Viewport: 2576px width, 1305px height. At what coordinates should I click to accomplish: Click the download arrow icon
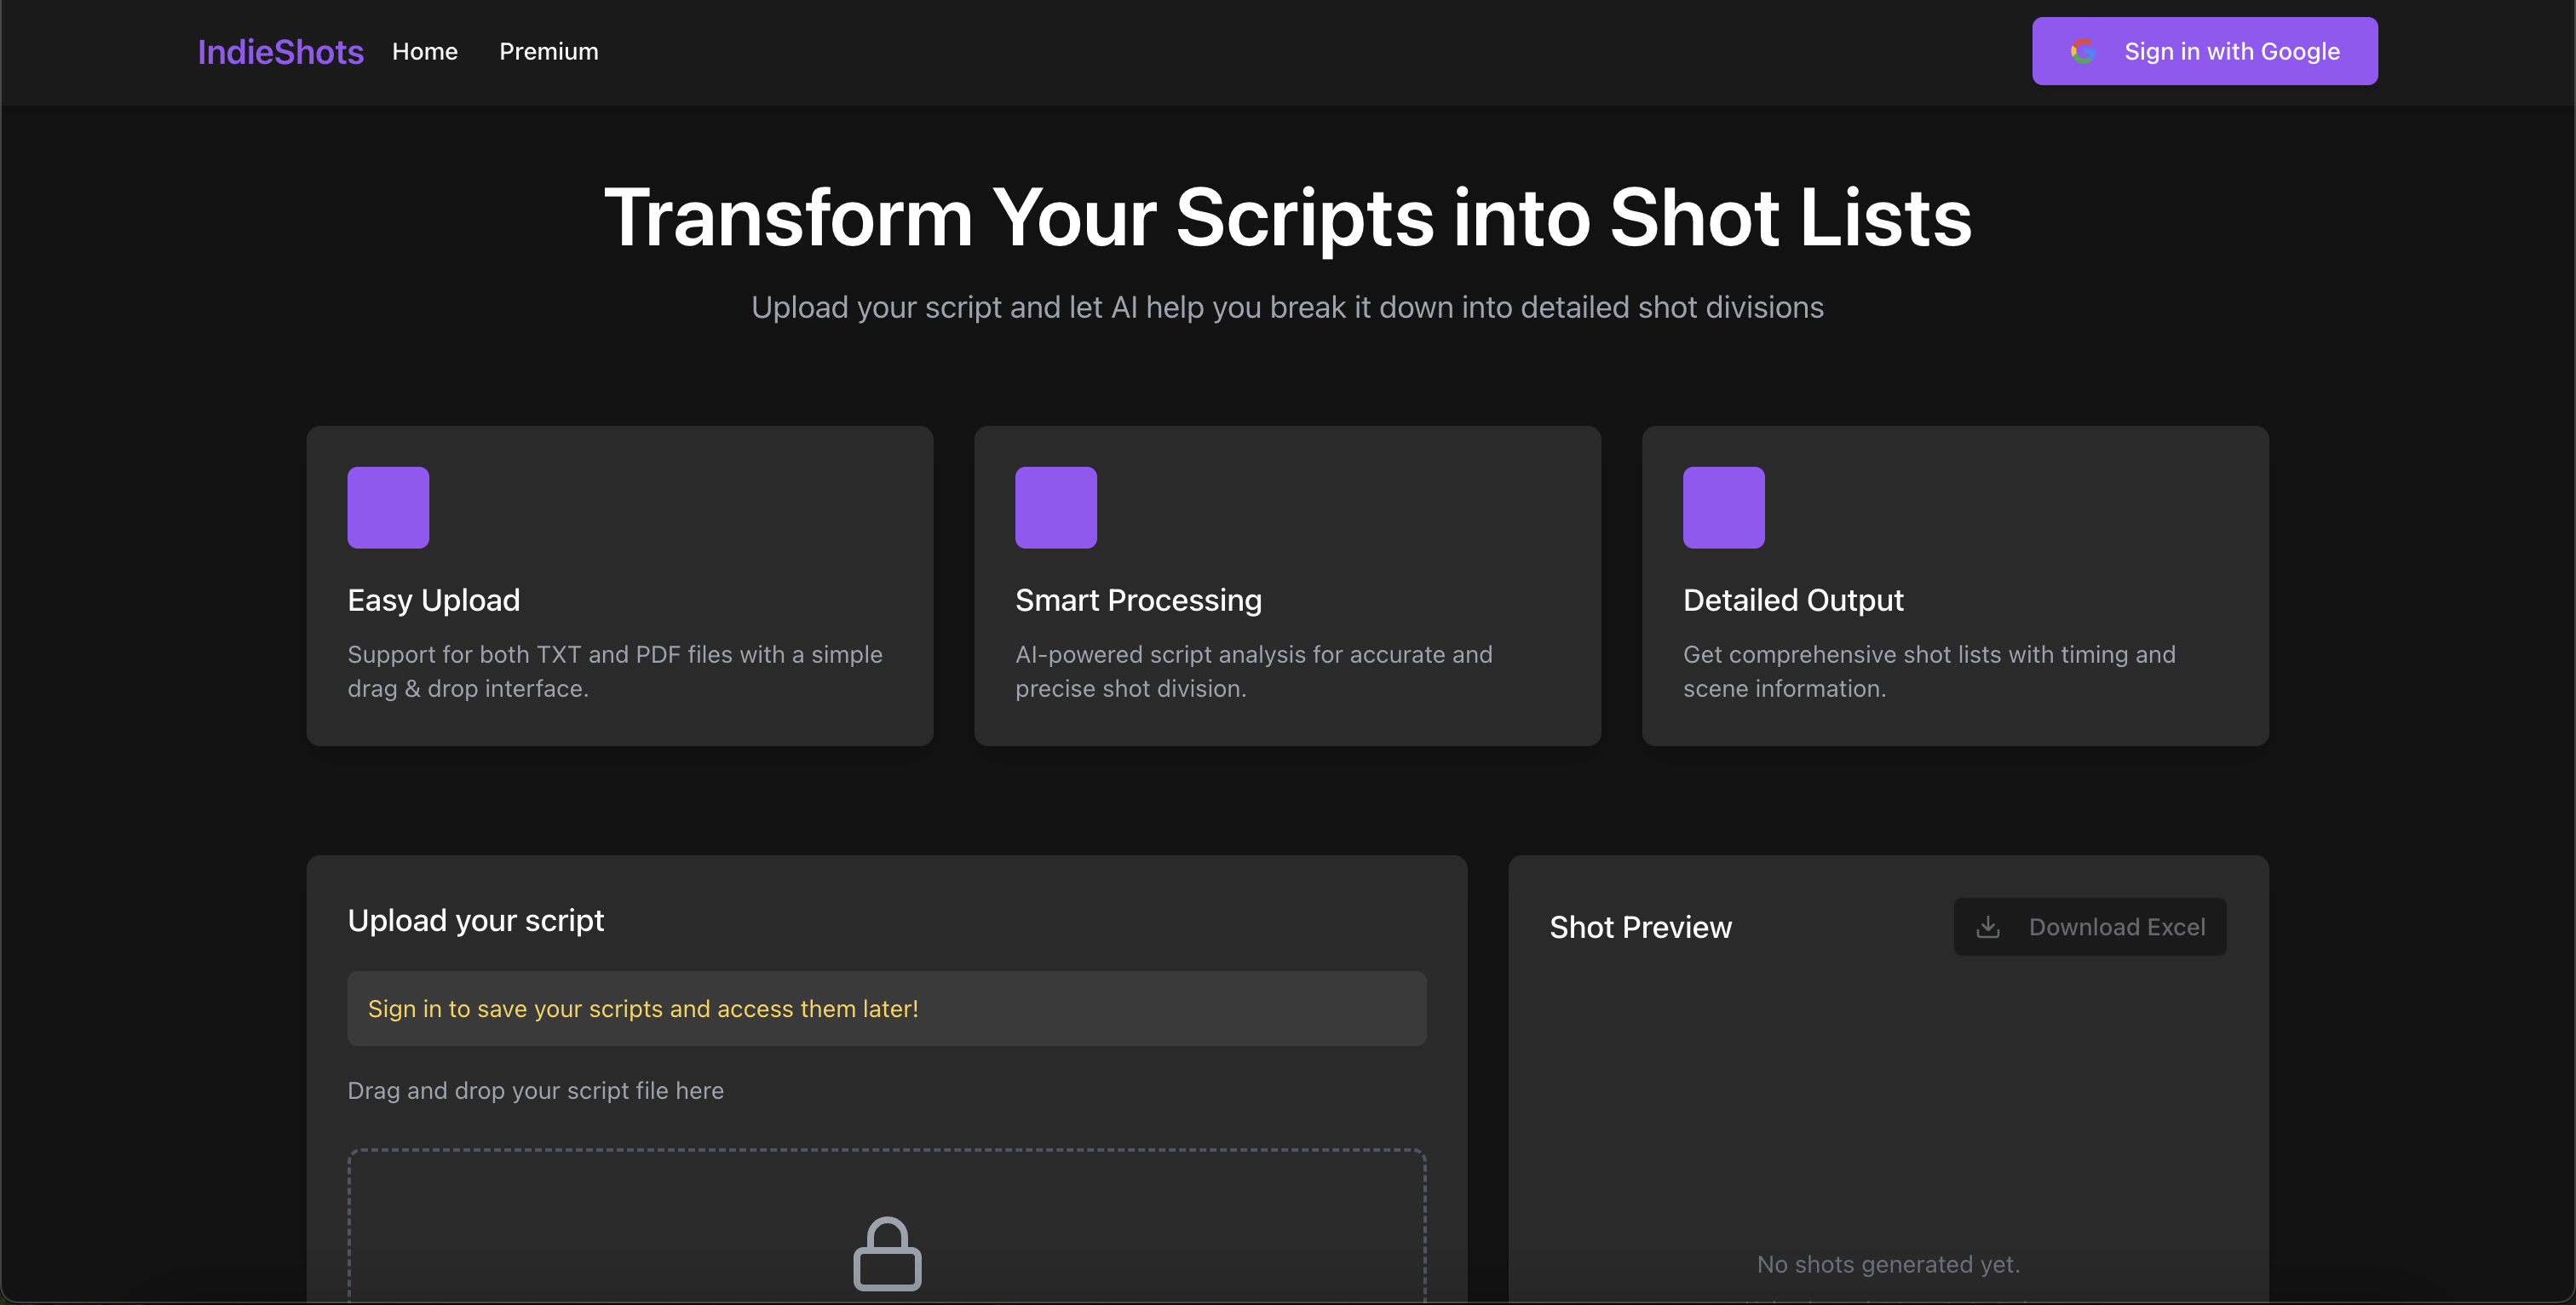[x=1988, y=927]
